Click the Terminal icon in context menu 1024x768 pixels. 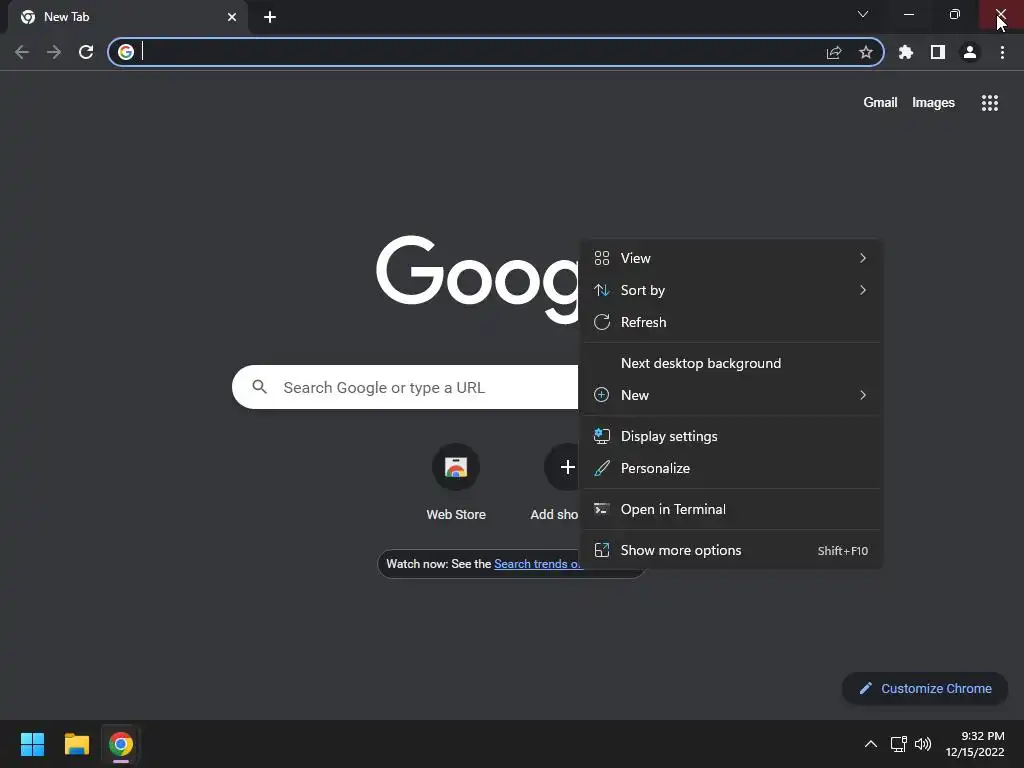coord(601,509)
